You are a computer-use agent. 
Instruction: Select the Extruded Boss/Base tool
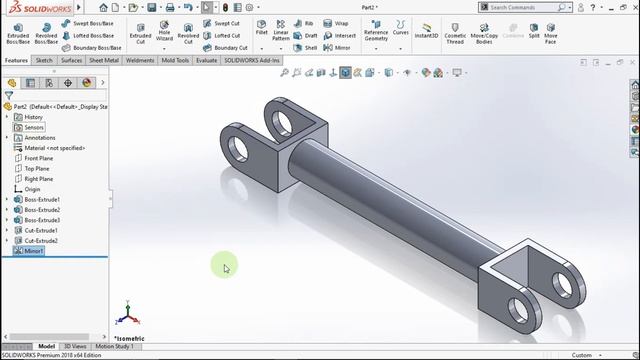pos(18,33)
